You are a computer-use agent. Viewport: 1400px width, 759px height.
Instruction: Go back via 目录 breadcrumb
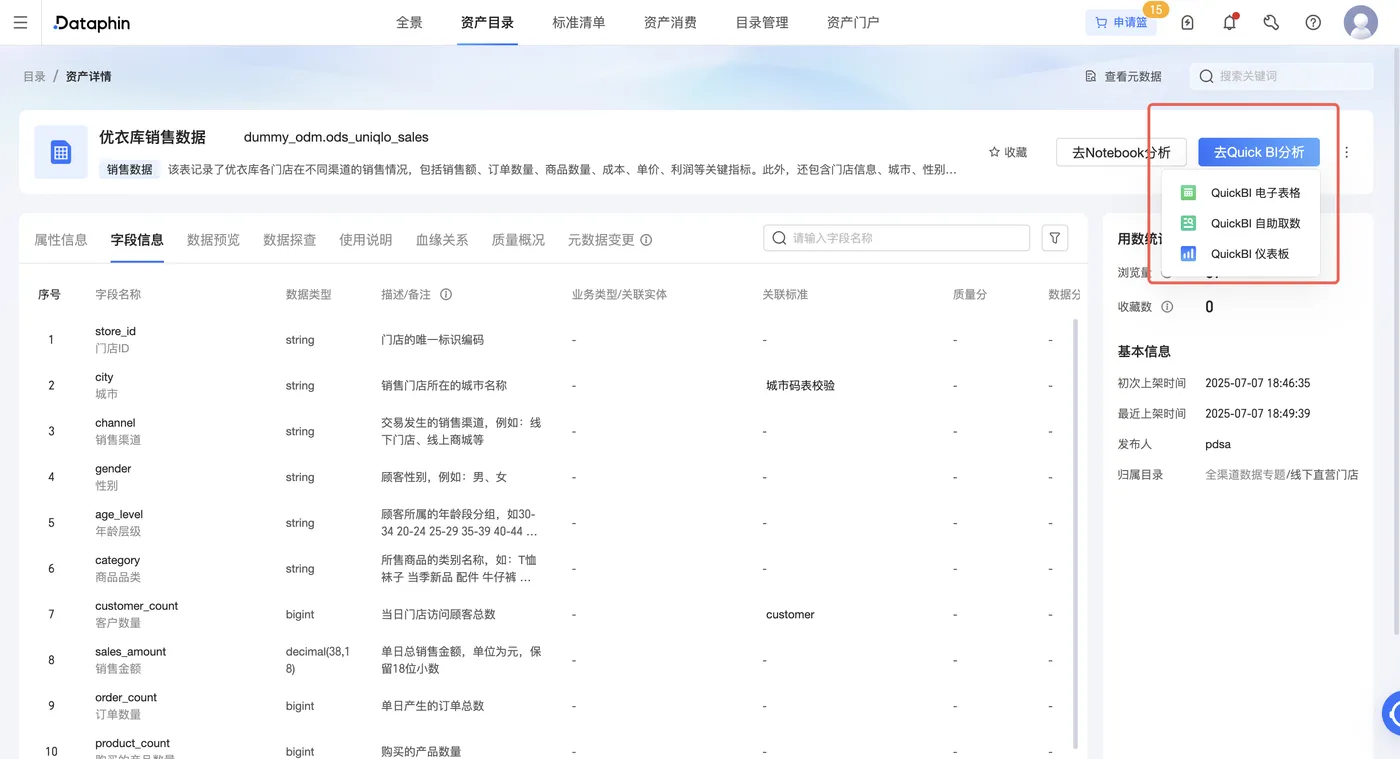(34, 76)
